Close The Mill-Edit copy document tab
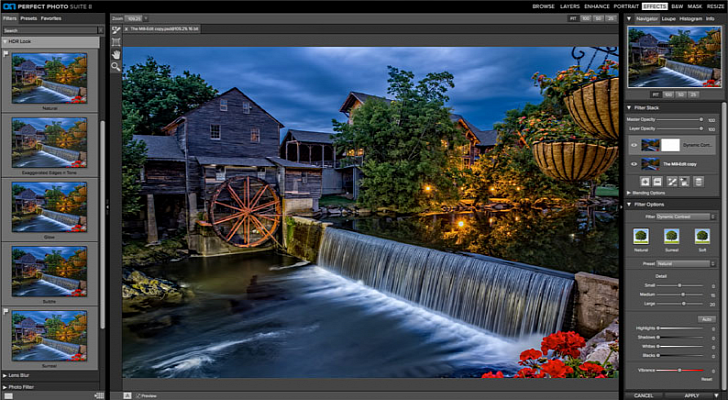The height and width of the screenshot is (400, 728). coord(127,29)
